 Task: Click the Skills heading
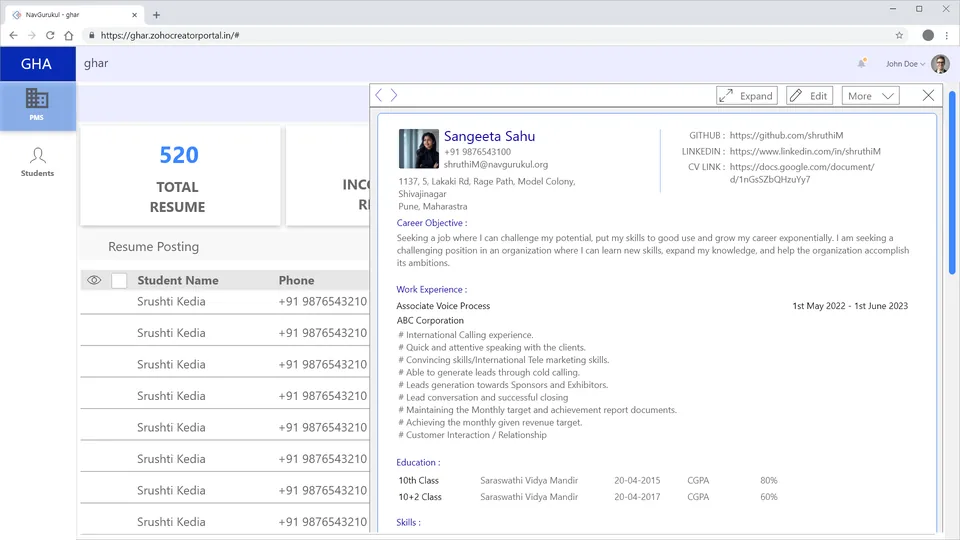tap(408, 522)
